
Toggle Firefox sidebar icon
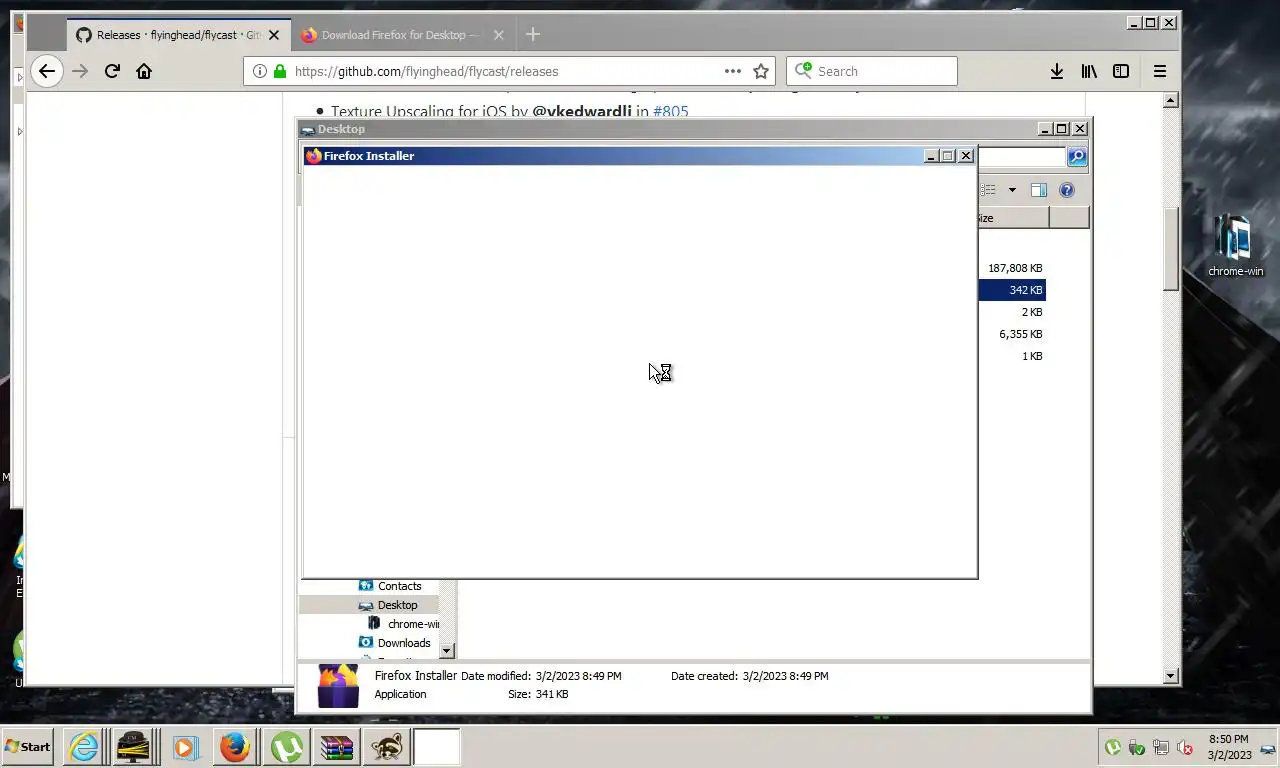pyautogui.click(x=1121, y=71)
